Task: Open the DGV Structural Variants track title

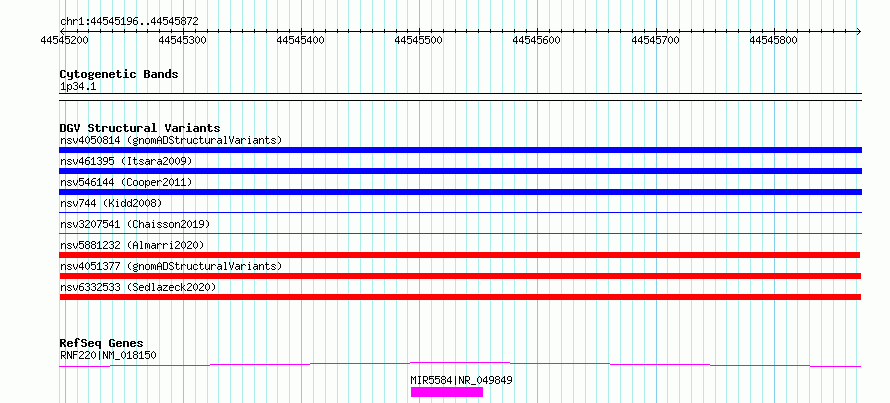Action: tap(140, 128)
